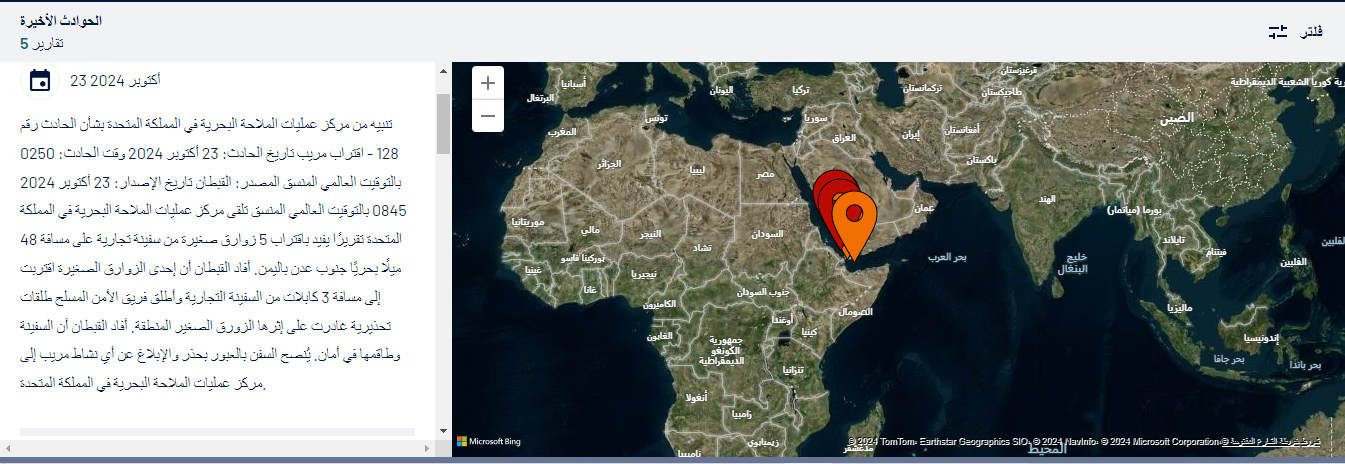Click the العراق label on the map
The height and width of the screenshot is (464, 1345).
845,136
